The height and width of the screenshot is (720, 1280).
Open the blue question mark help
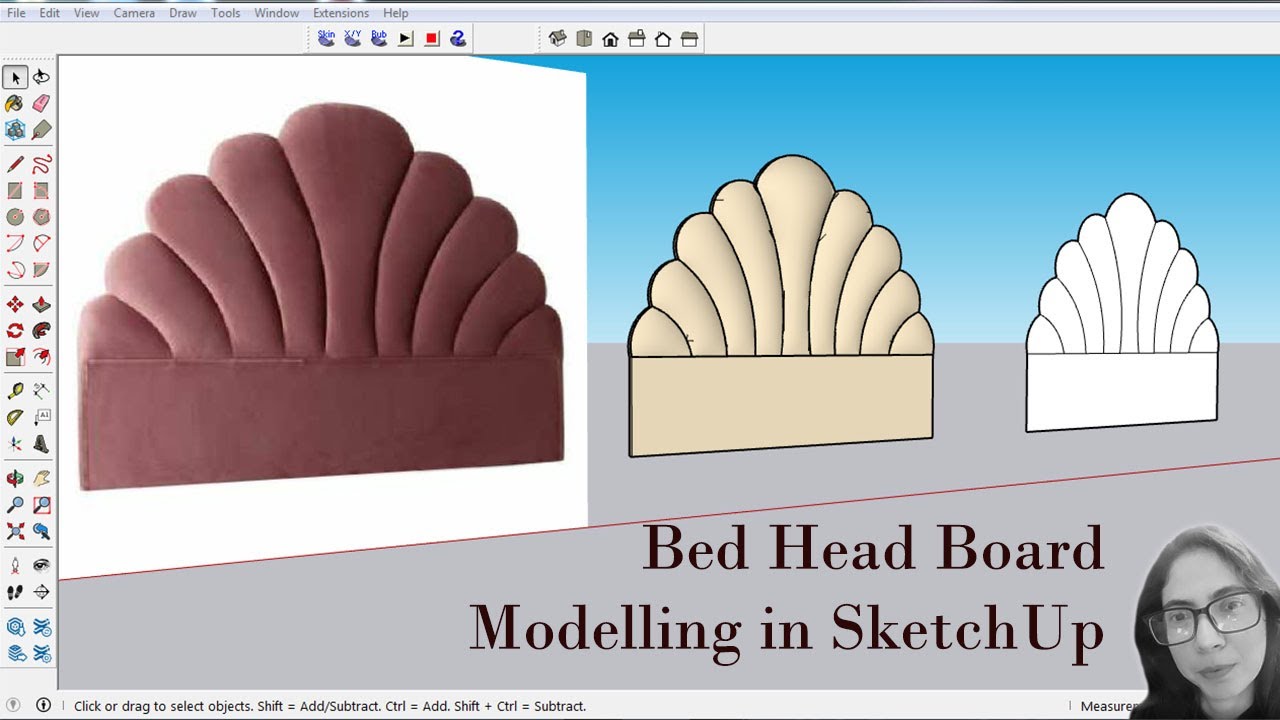(458, 39)
